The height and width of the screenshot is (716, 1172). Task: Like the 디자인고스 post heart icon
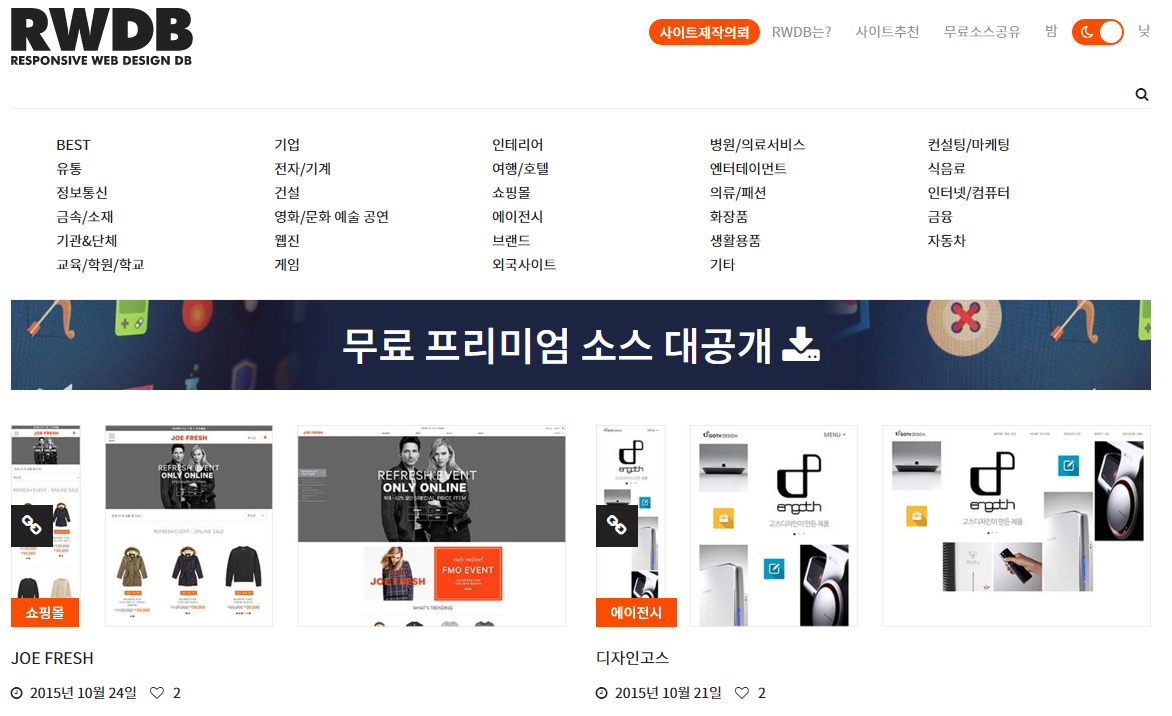pos(741,693)
